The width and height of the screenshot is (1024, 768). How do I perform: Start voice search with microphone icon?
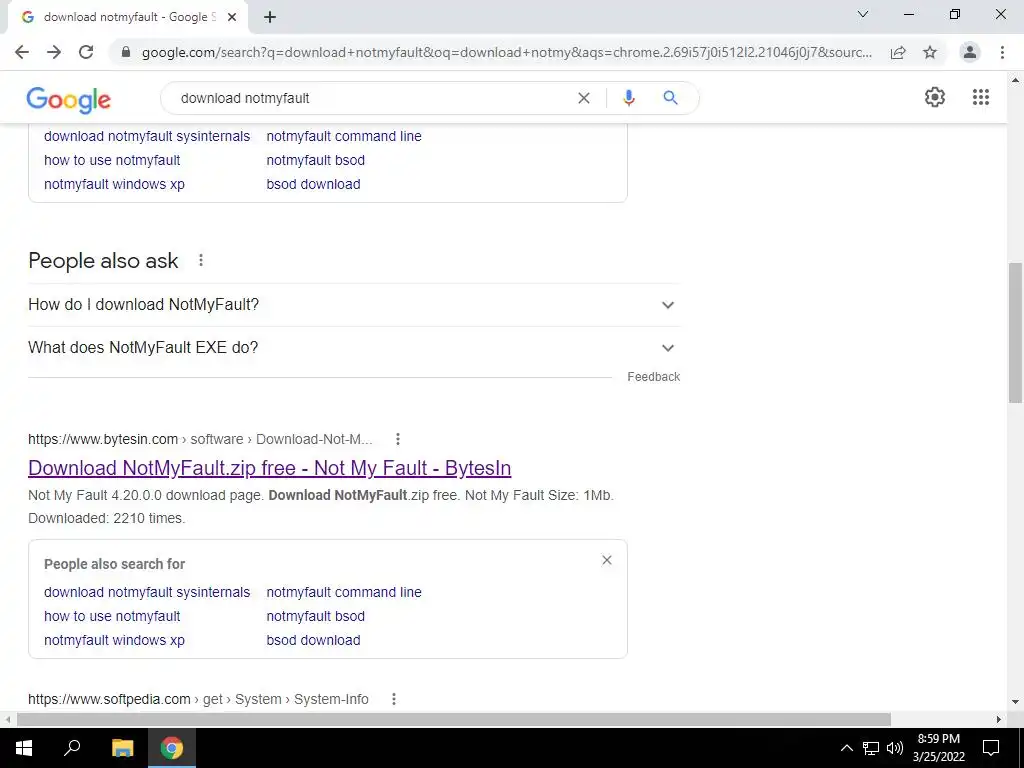pyautogui.click(x=629, y=98)
